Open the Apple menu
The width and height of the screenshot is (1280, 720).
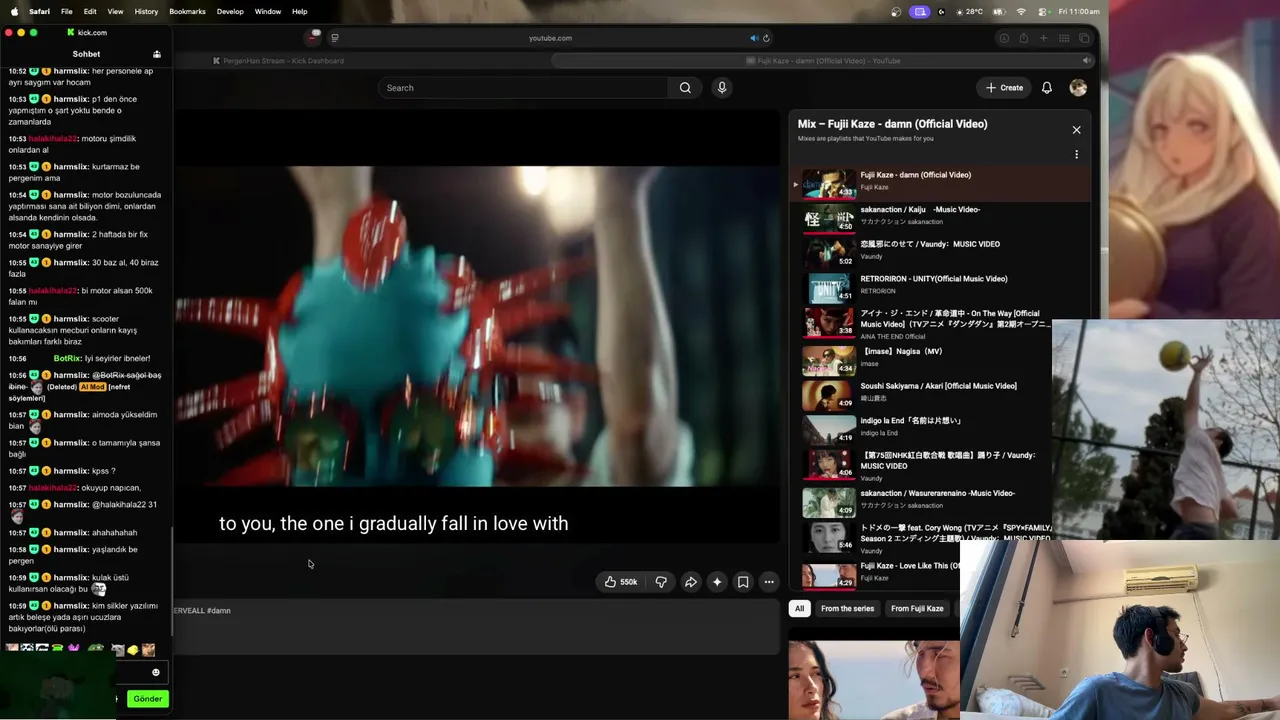click(x=14, y=11)
